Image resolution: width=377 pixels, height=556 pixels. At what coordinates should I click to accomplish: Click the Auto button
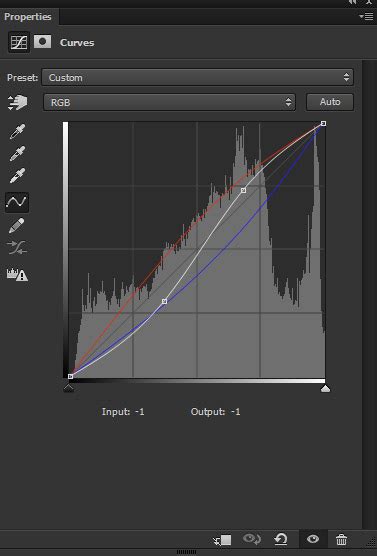330,102
